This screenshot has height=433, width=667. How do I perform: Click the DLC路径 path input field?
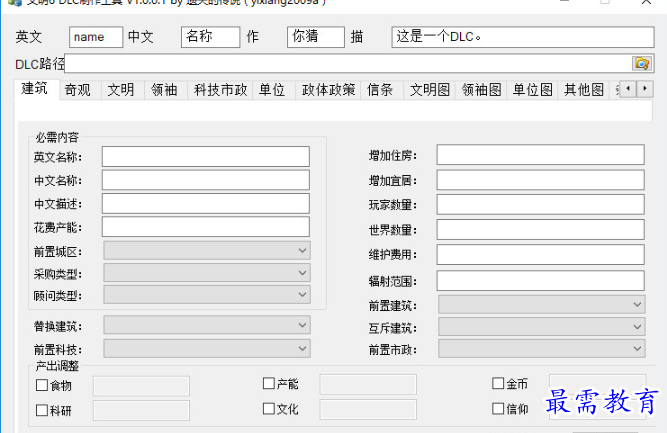click(348, 63)
